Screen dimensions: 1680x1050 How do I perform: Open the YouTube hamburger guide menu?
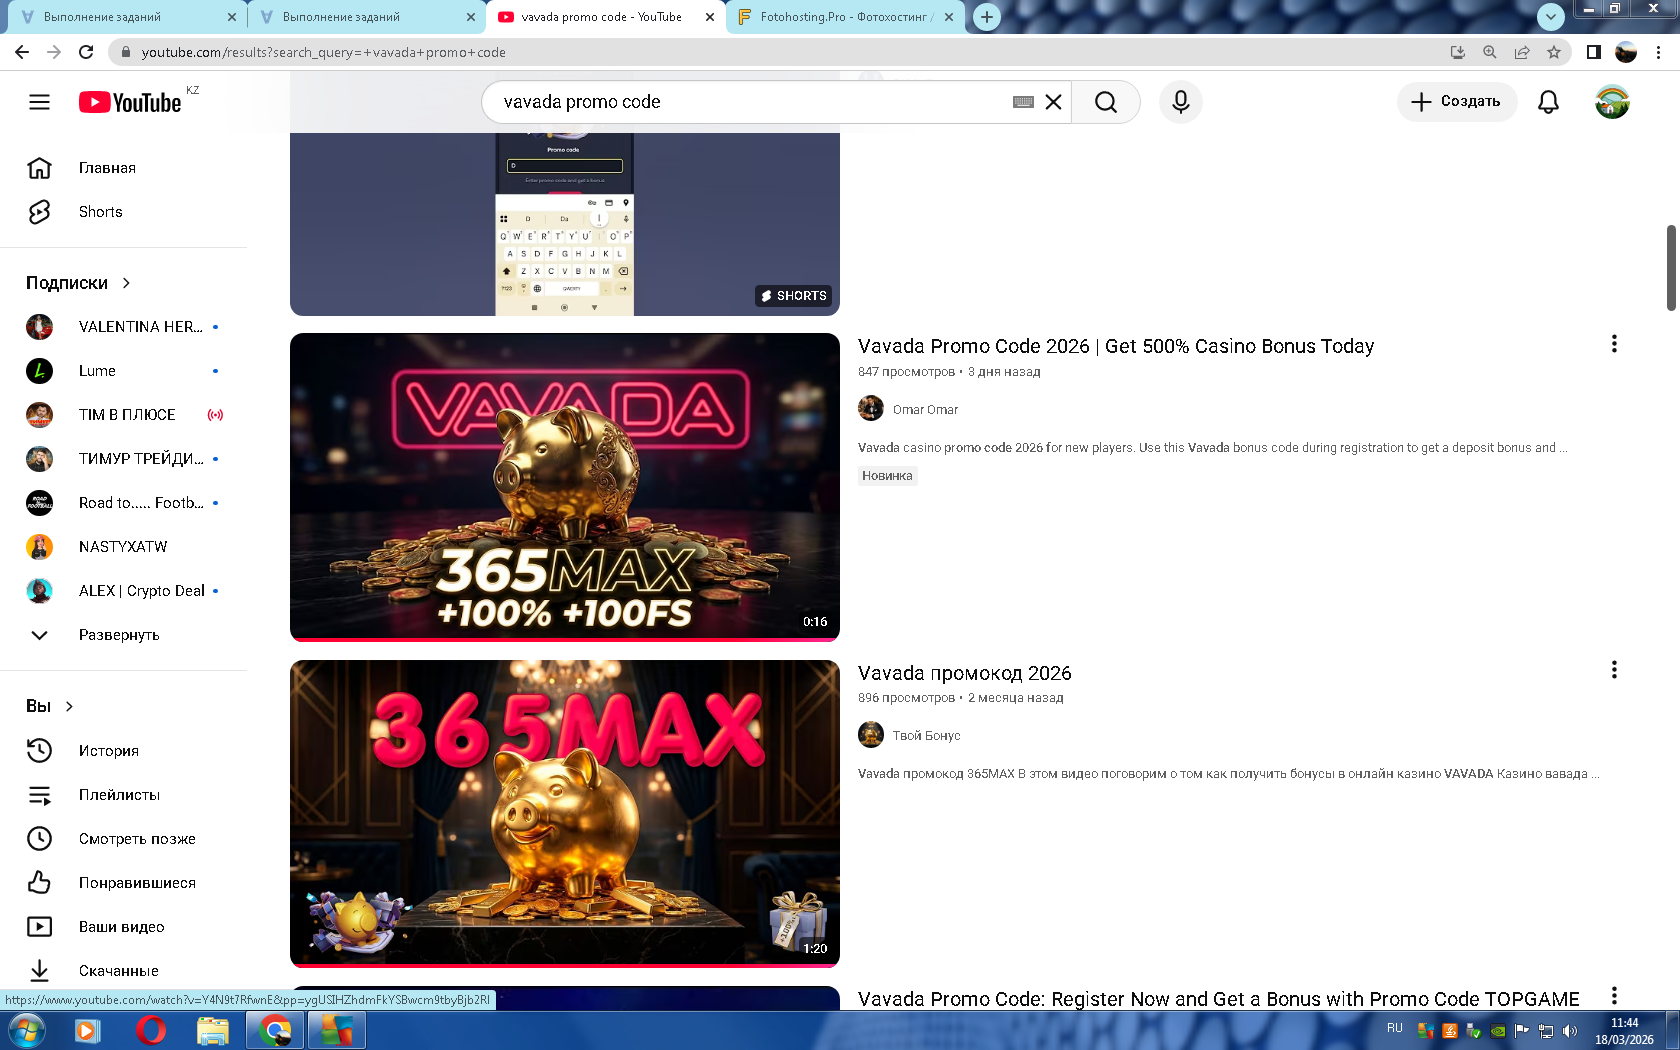pos(39,102)
